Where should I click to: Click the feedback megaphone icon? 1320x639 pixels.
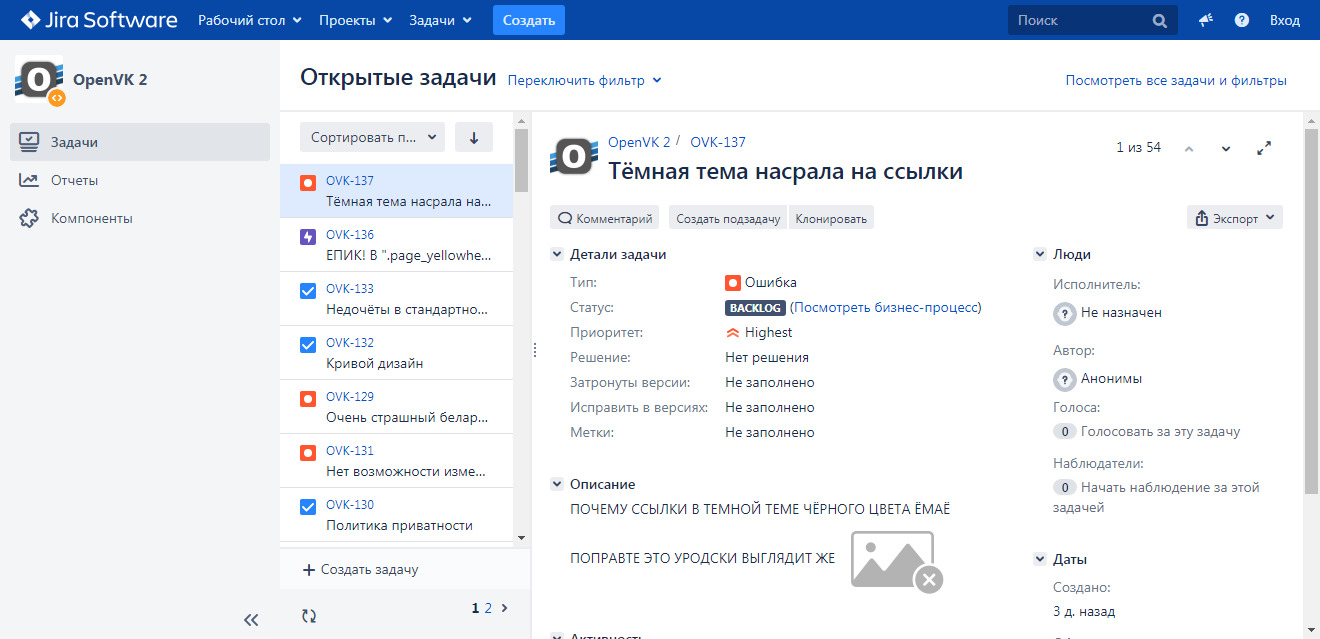click(x=1206, y=20)
